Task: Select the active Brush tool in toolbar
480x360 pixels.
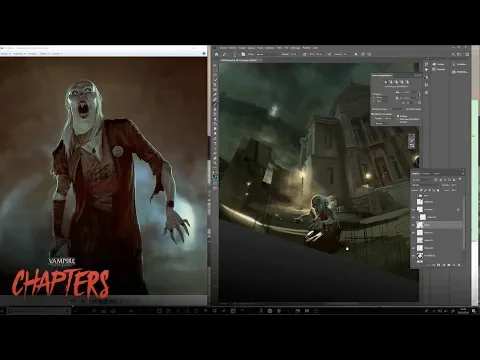Action: coord(215,104)
